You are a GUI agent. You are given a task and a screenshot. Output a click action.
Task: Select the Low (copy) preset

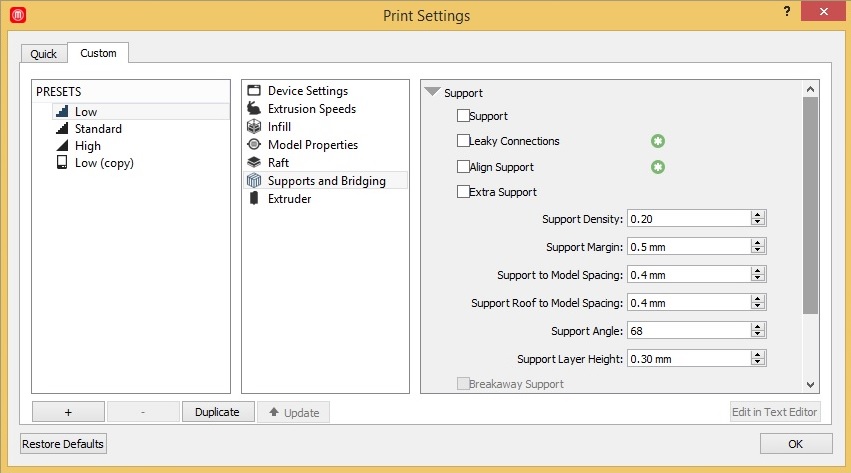(x=103, y=163)
